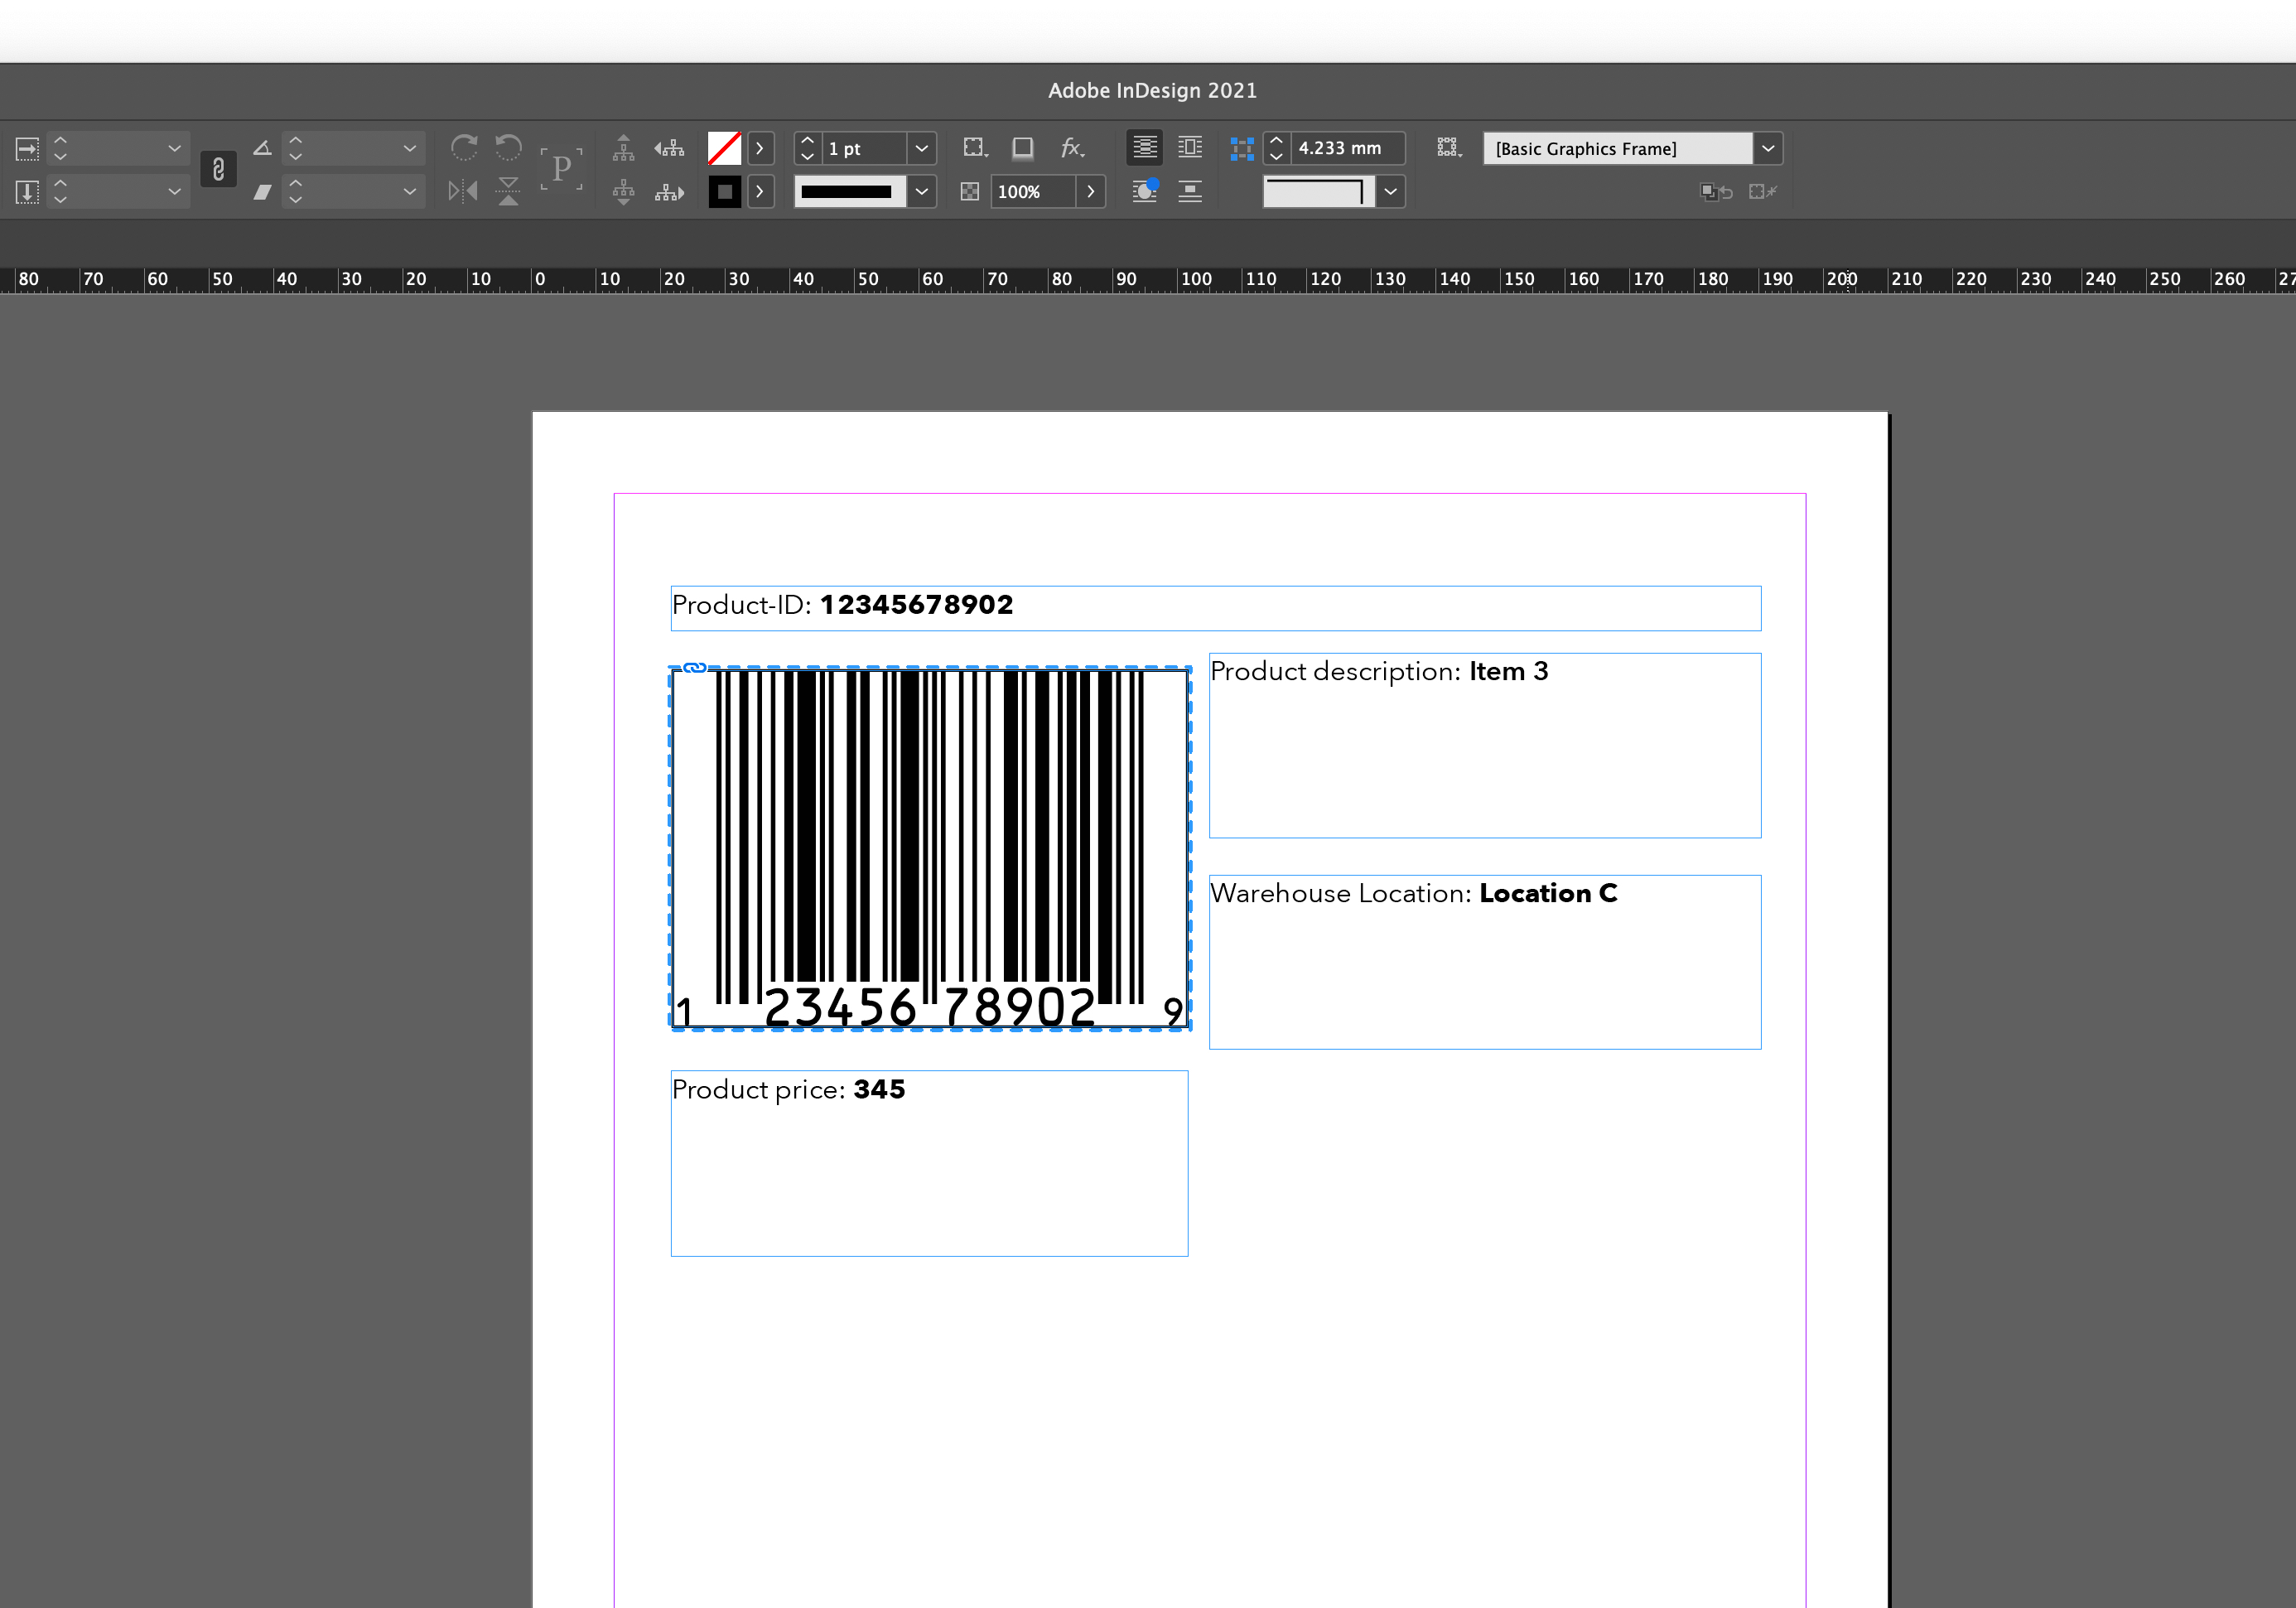Image resolution: width=2296 pixels, height=1608 pixels.
Task: Select container of the object
Action: (623, 148)
